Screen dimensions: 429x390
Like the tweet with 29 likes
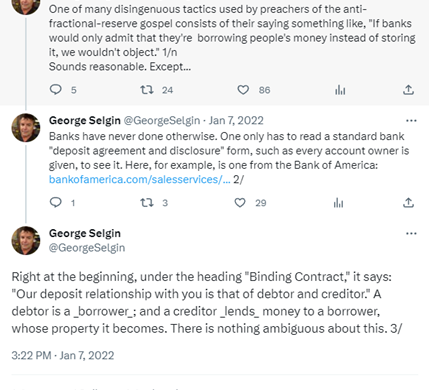[x=240, y=202]
